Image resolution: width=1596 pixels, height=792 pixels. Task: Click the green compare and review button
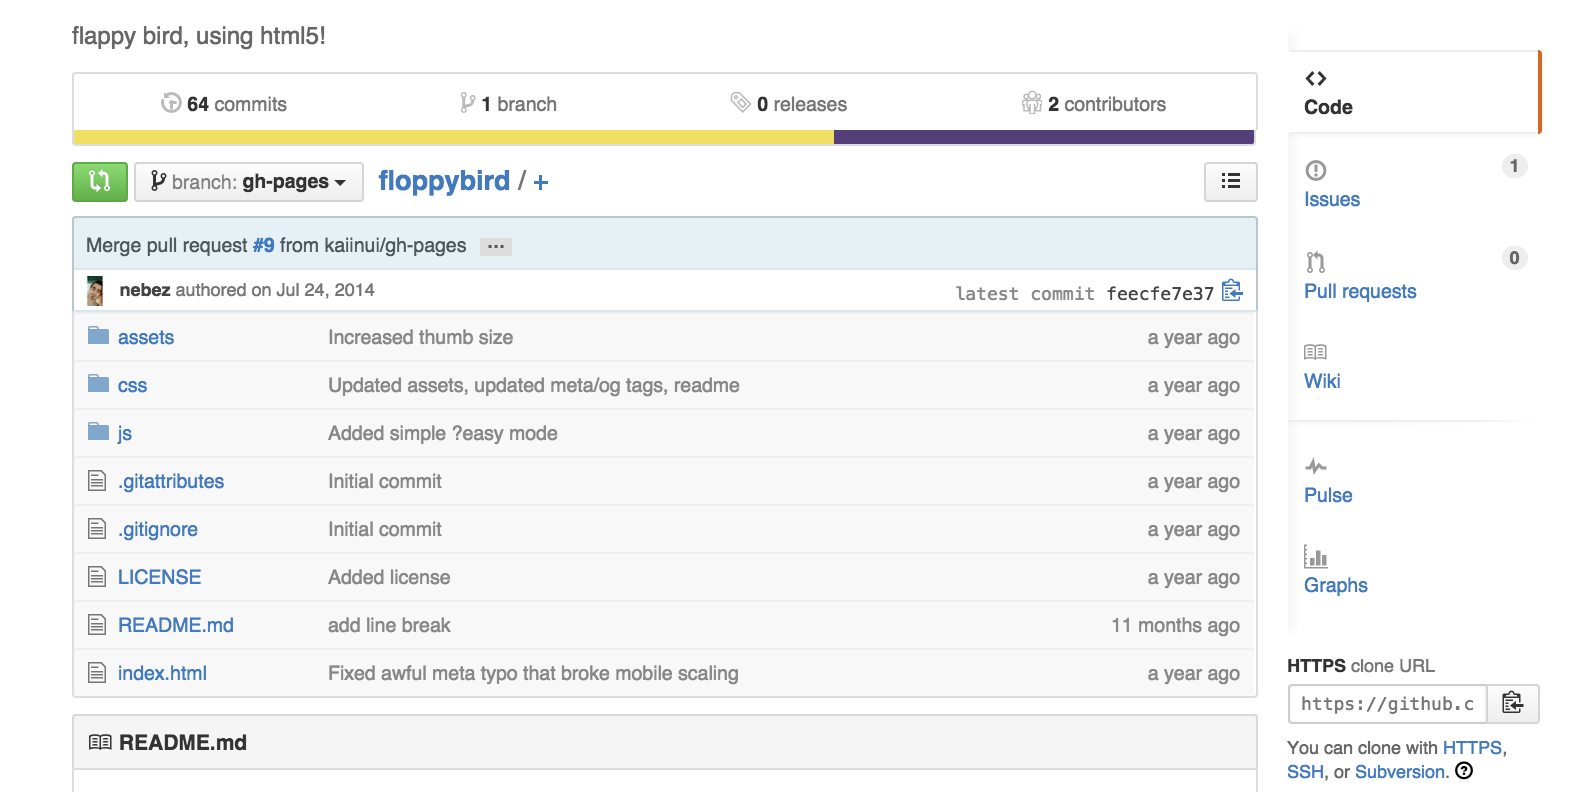coord(100,182)
